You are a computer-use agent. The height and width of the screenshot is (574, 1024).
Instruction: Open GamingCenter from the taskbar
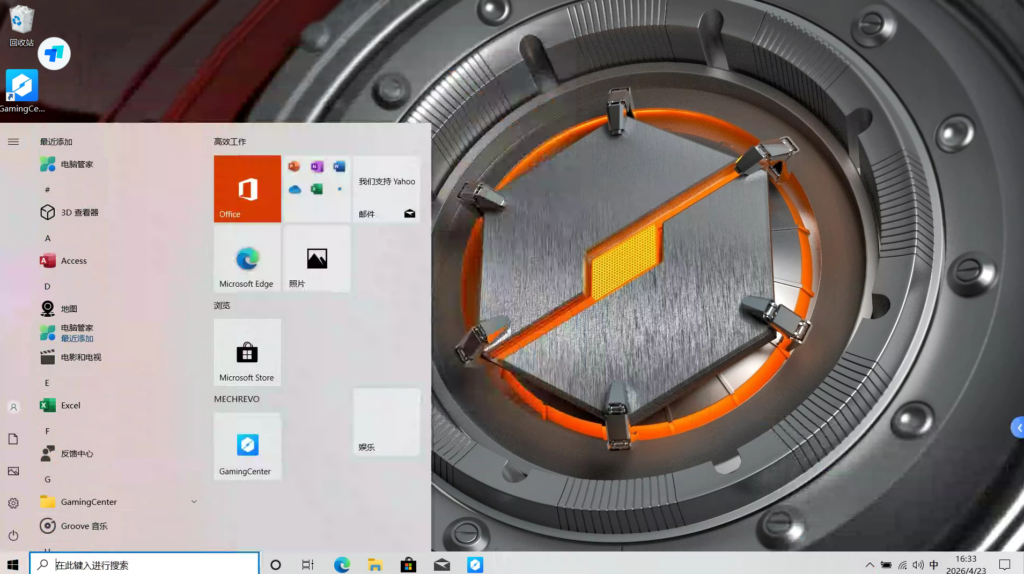click(475, 565)
